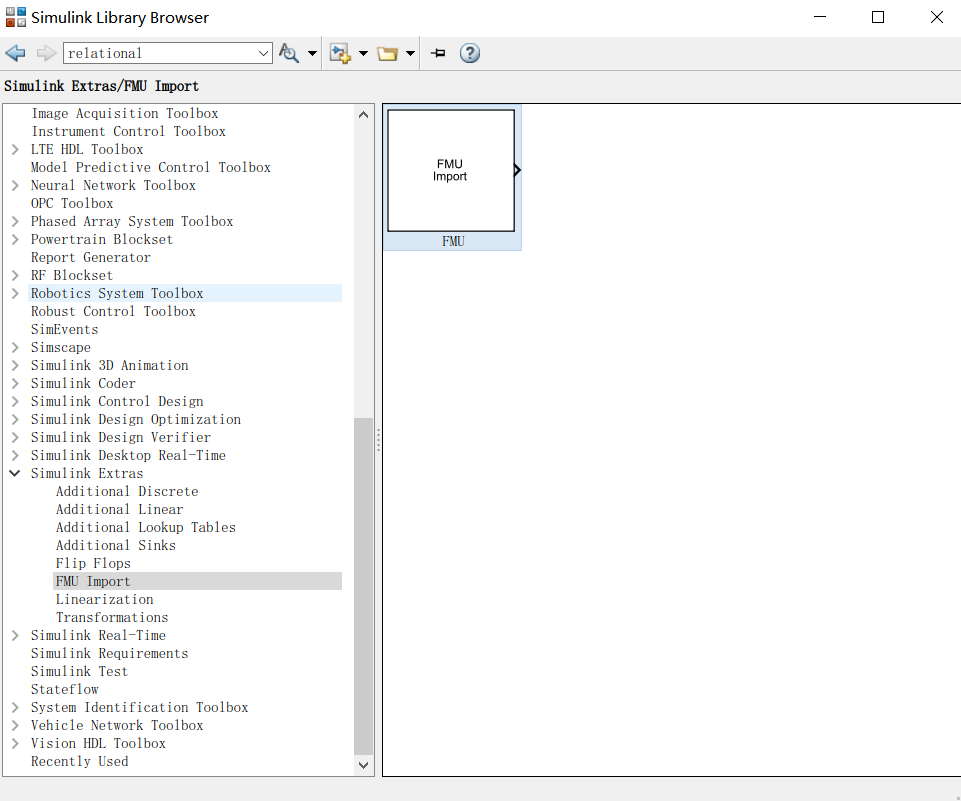
Task: Open Transformations sublibrary
Action: (x=112, y=618)
